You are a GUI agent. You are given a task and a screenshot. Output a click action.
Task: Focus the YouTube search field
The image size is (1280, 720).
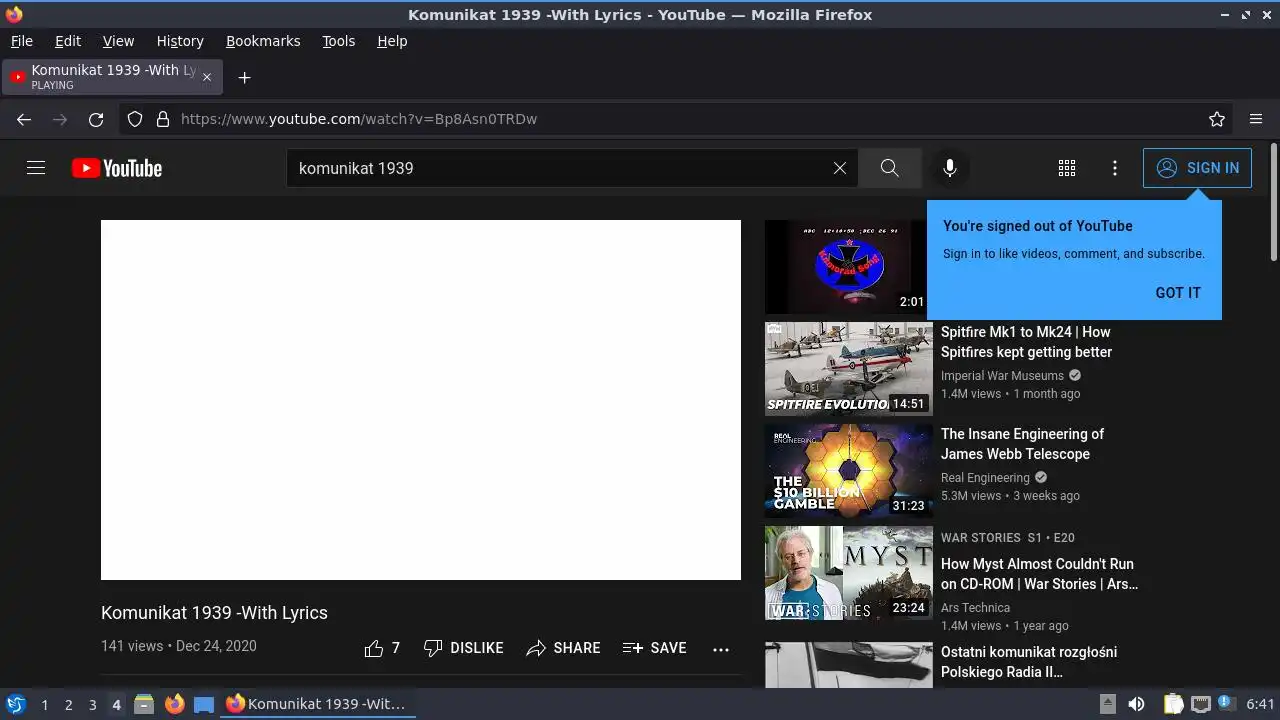click(558, 168)
